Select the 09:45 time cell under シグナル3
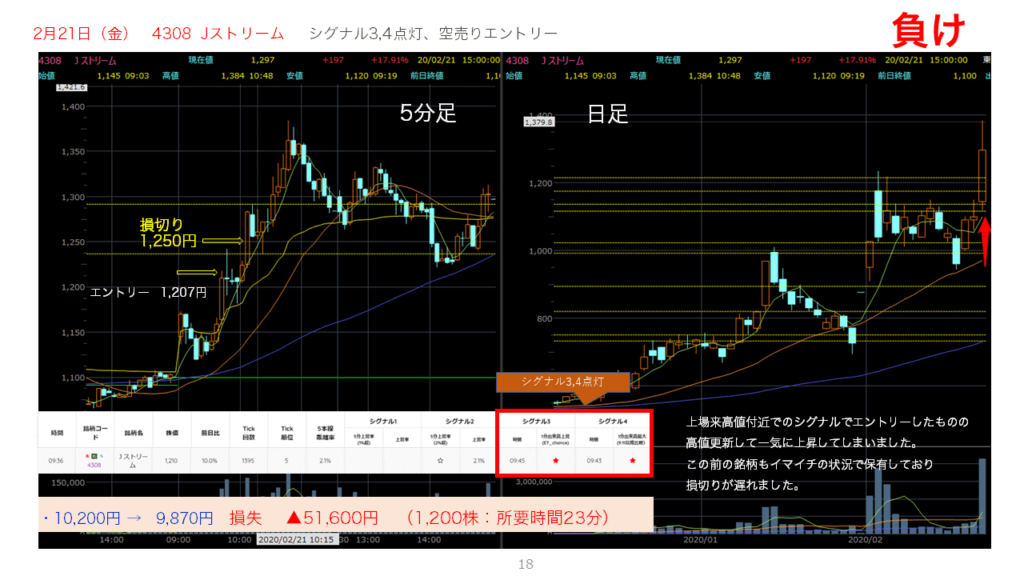Screen dimensions: 1024x576 pyautogui.click(x=517, y=460)
